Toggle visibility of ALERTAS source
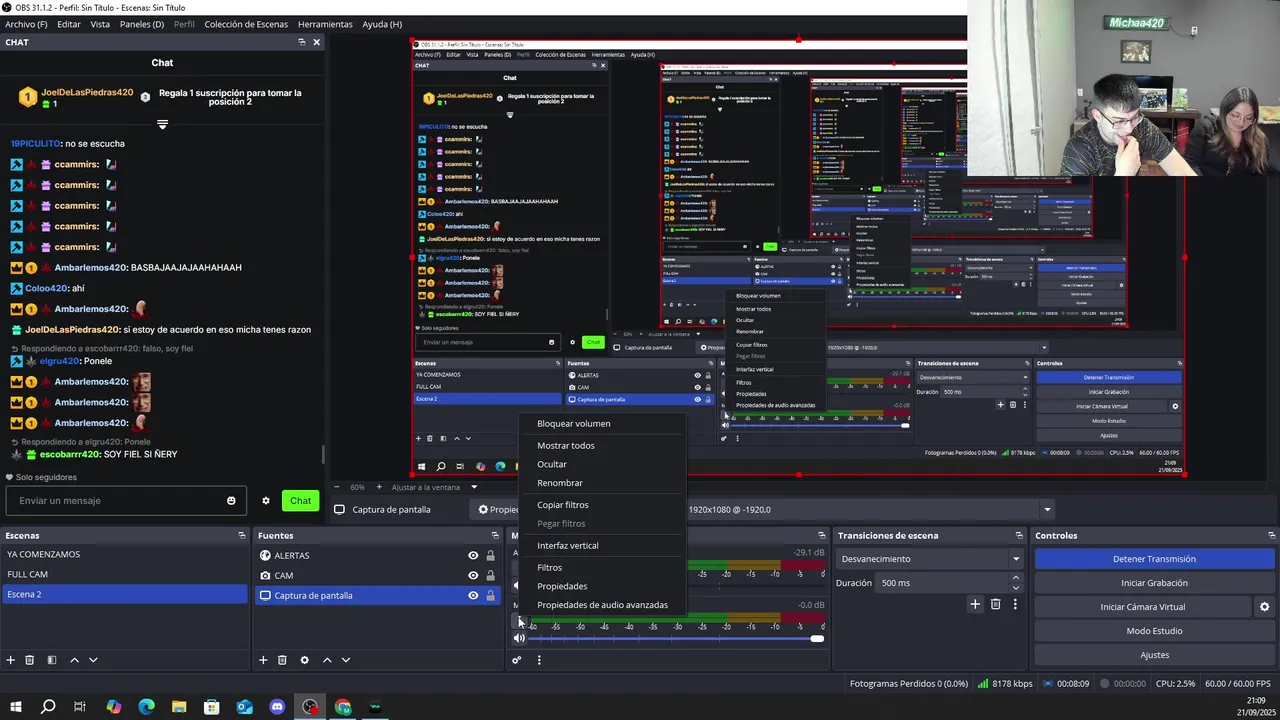The width and height of the screenshot is (1280, 720). point(473,555)
